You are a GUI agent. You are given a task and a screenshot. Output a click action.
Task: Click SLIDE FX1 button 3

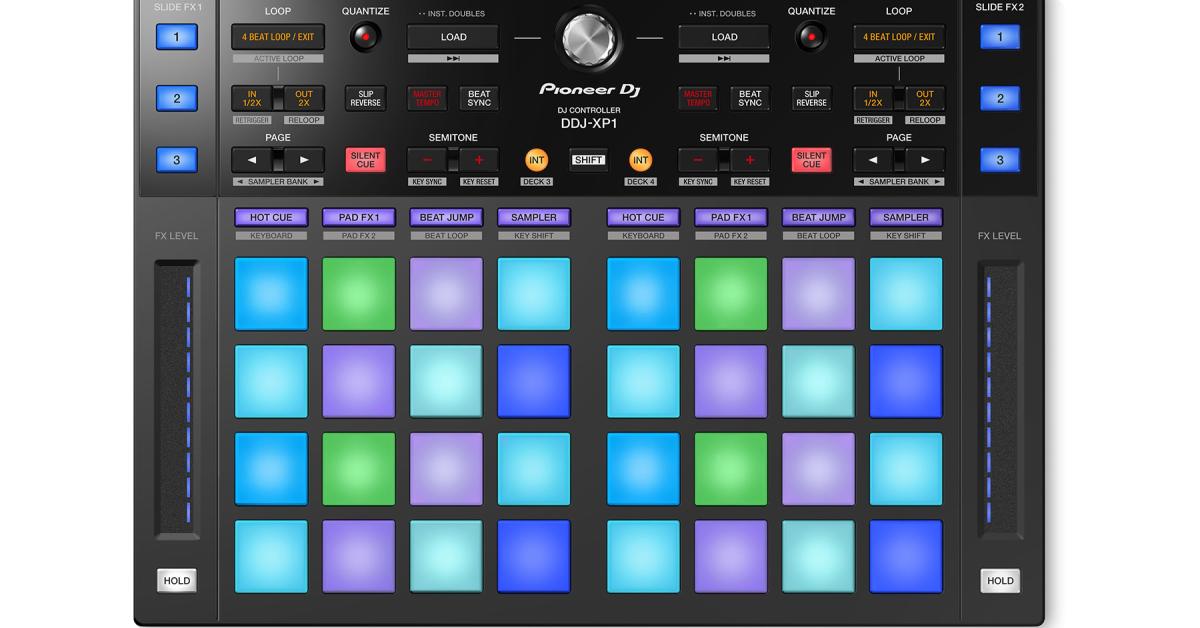[x=177, y=160]
